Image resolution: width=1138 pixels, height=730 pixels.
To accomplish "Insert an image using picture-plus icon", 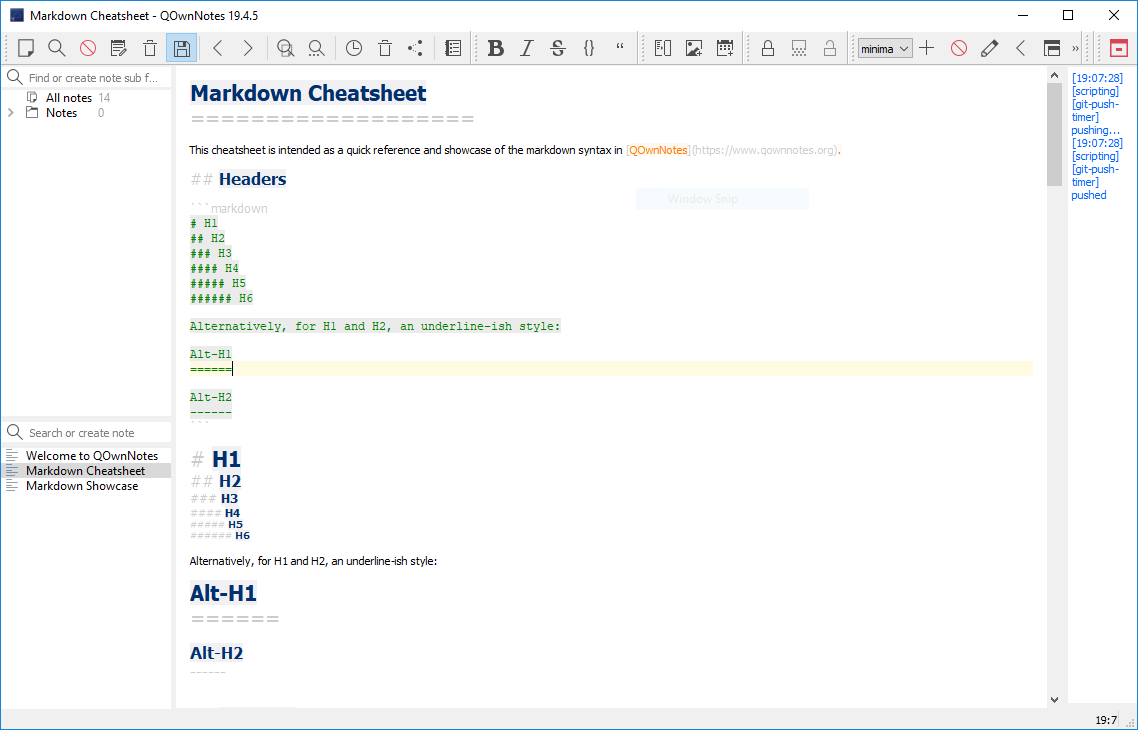I will point(694,49).
